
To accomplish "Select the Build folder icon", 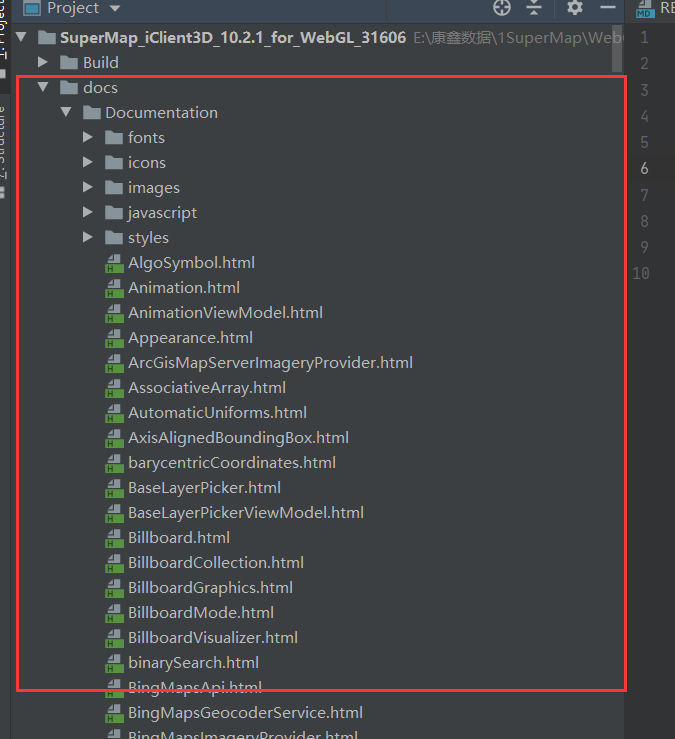I will pos(69,62).
